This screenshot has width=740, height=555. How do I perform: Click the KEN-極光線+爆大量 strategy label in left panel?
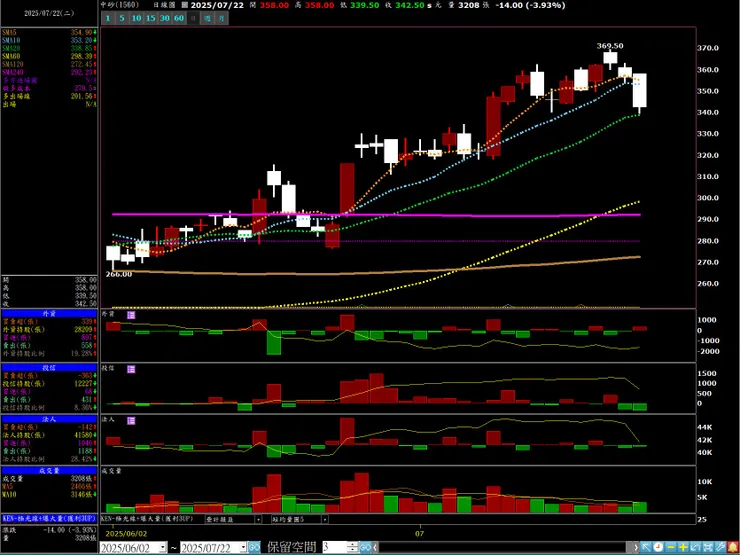click(x=49, y=518)
